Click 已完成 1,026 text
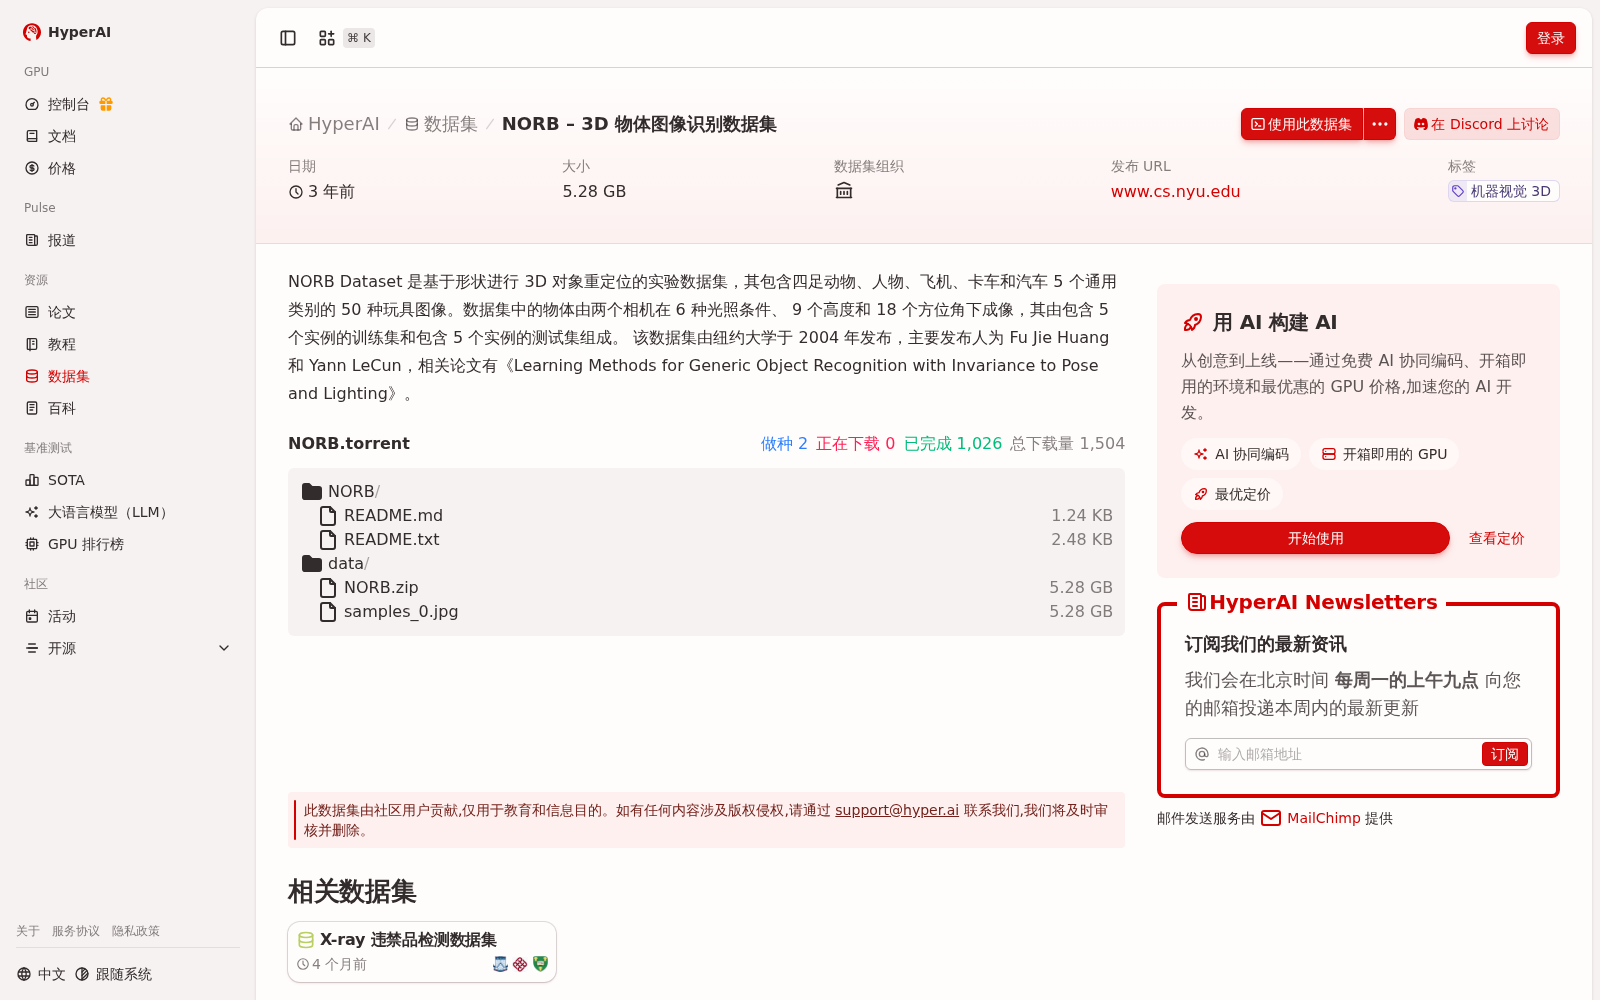This screenshot has width=1600, height=1000. coord(952,443)
